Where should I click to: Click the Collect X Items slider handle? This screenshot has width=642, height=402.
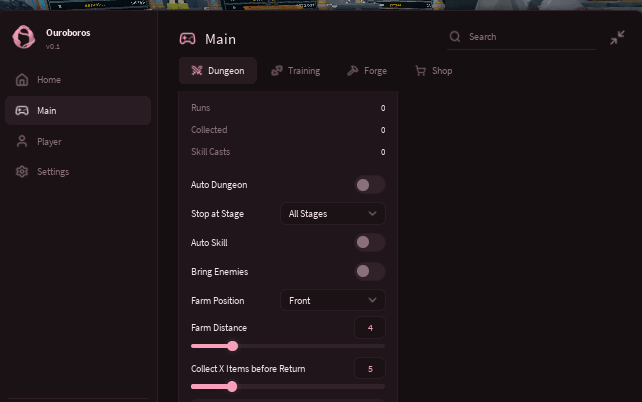pos(232,386)
